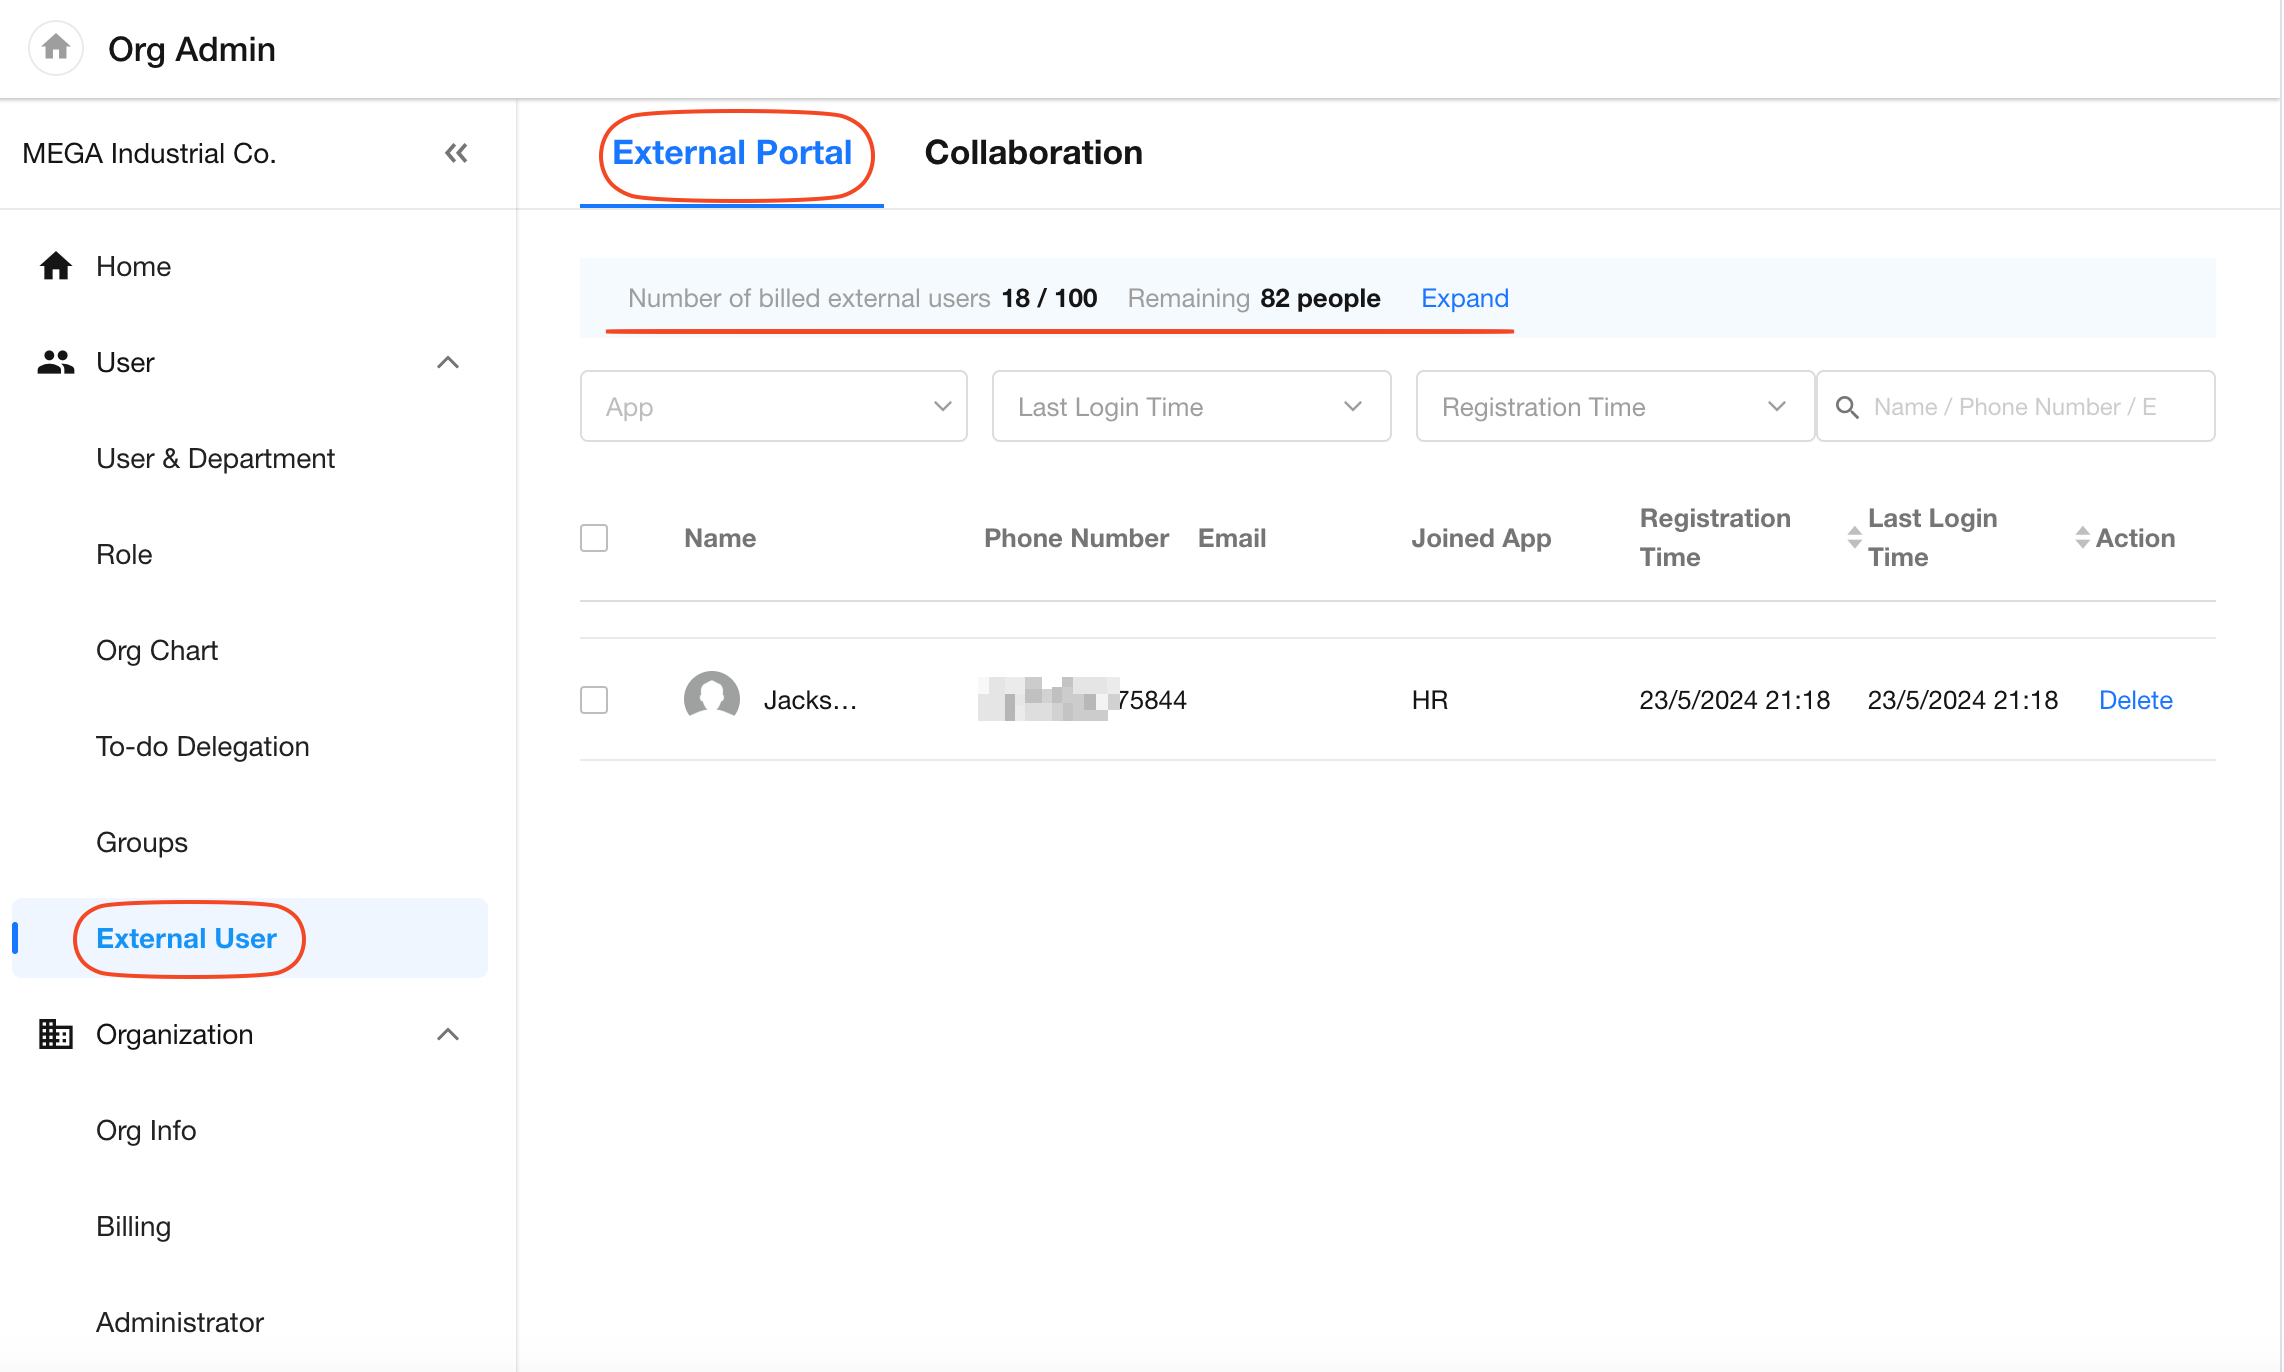Check the Jackson row checkbox
Viewport: 2284px width, 1372px height.
(594, 699)
